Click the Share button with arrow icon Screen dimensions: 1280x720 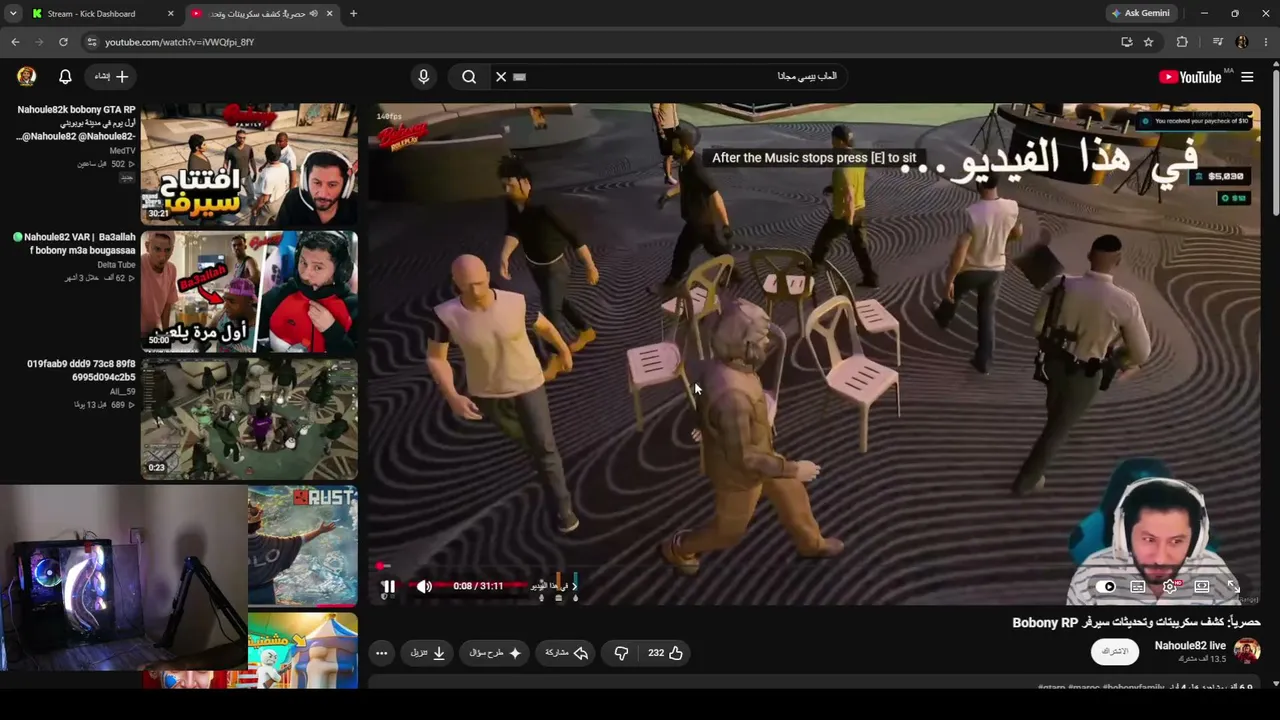[566, 653]
